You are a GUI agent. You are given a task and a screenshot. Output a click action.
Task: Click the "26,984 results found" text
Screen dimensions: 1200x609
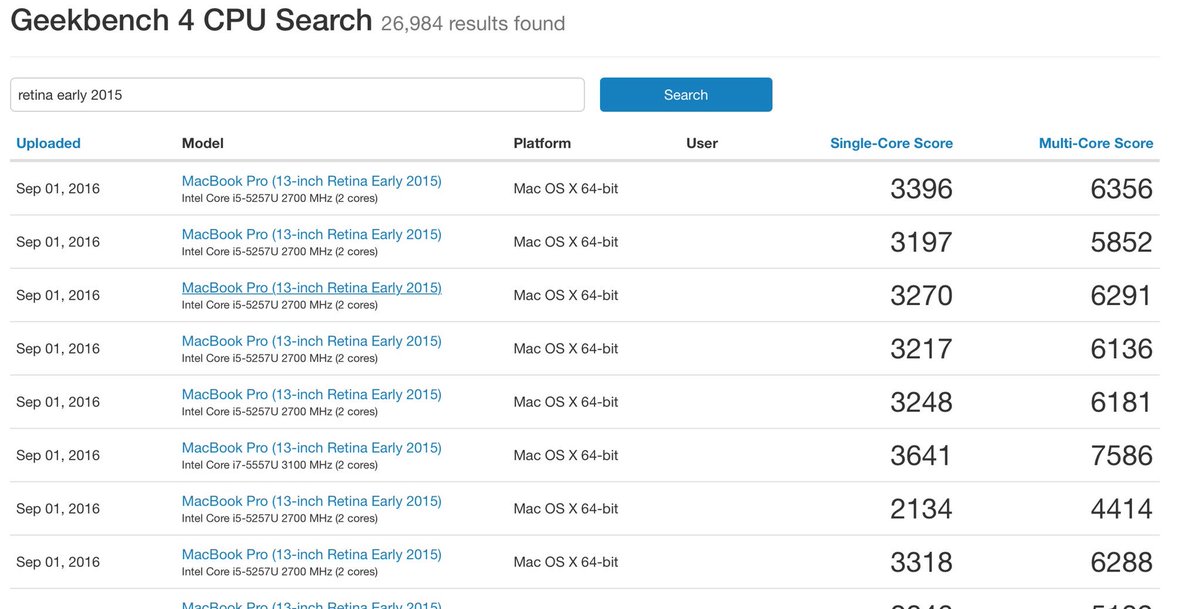(x=473, y=23)
